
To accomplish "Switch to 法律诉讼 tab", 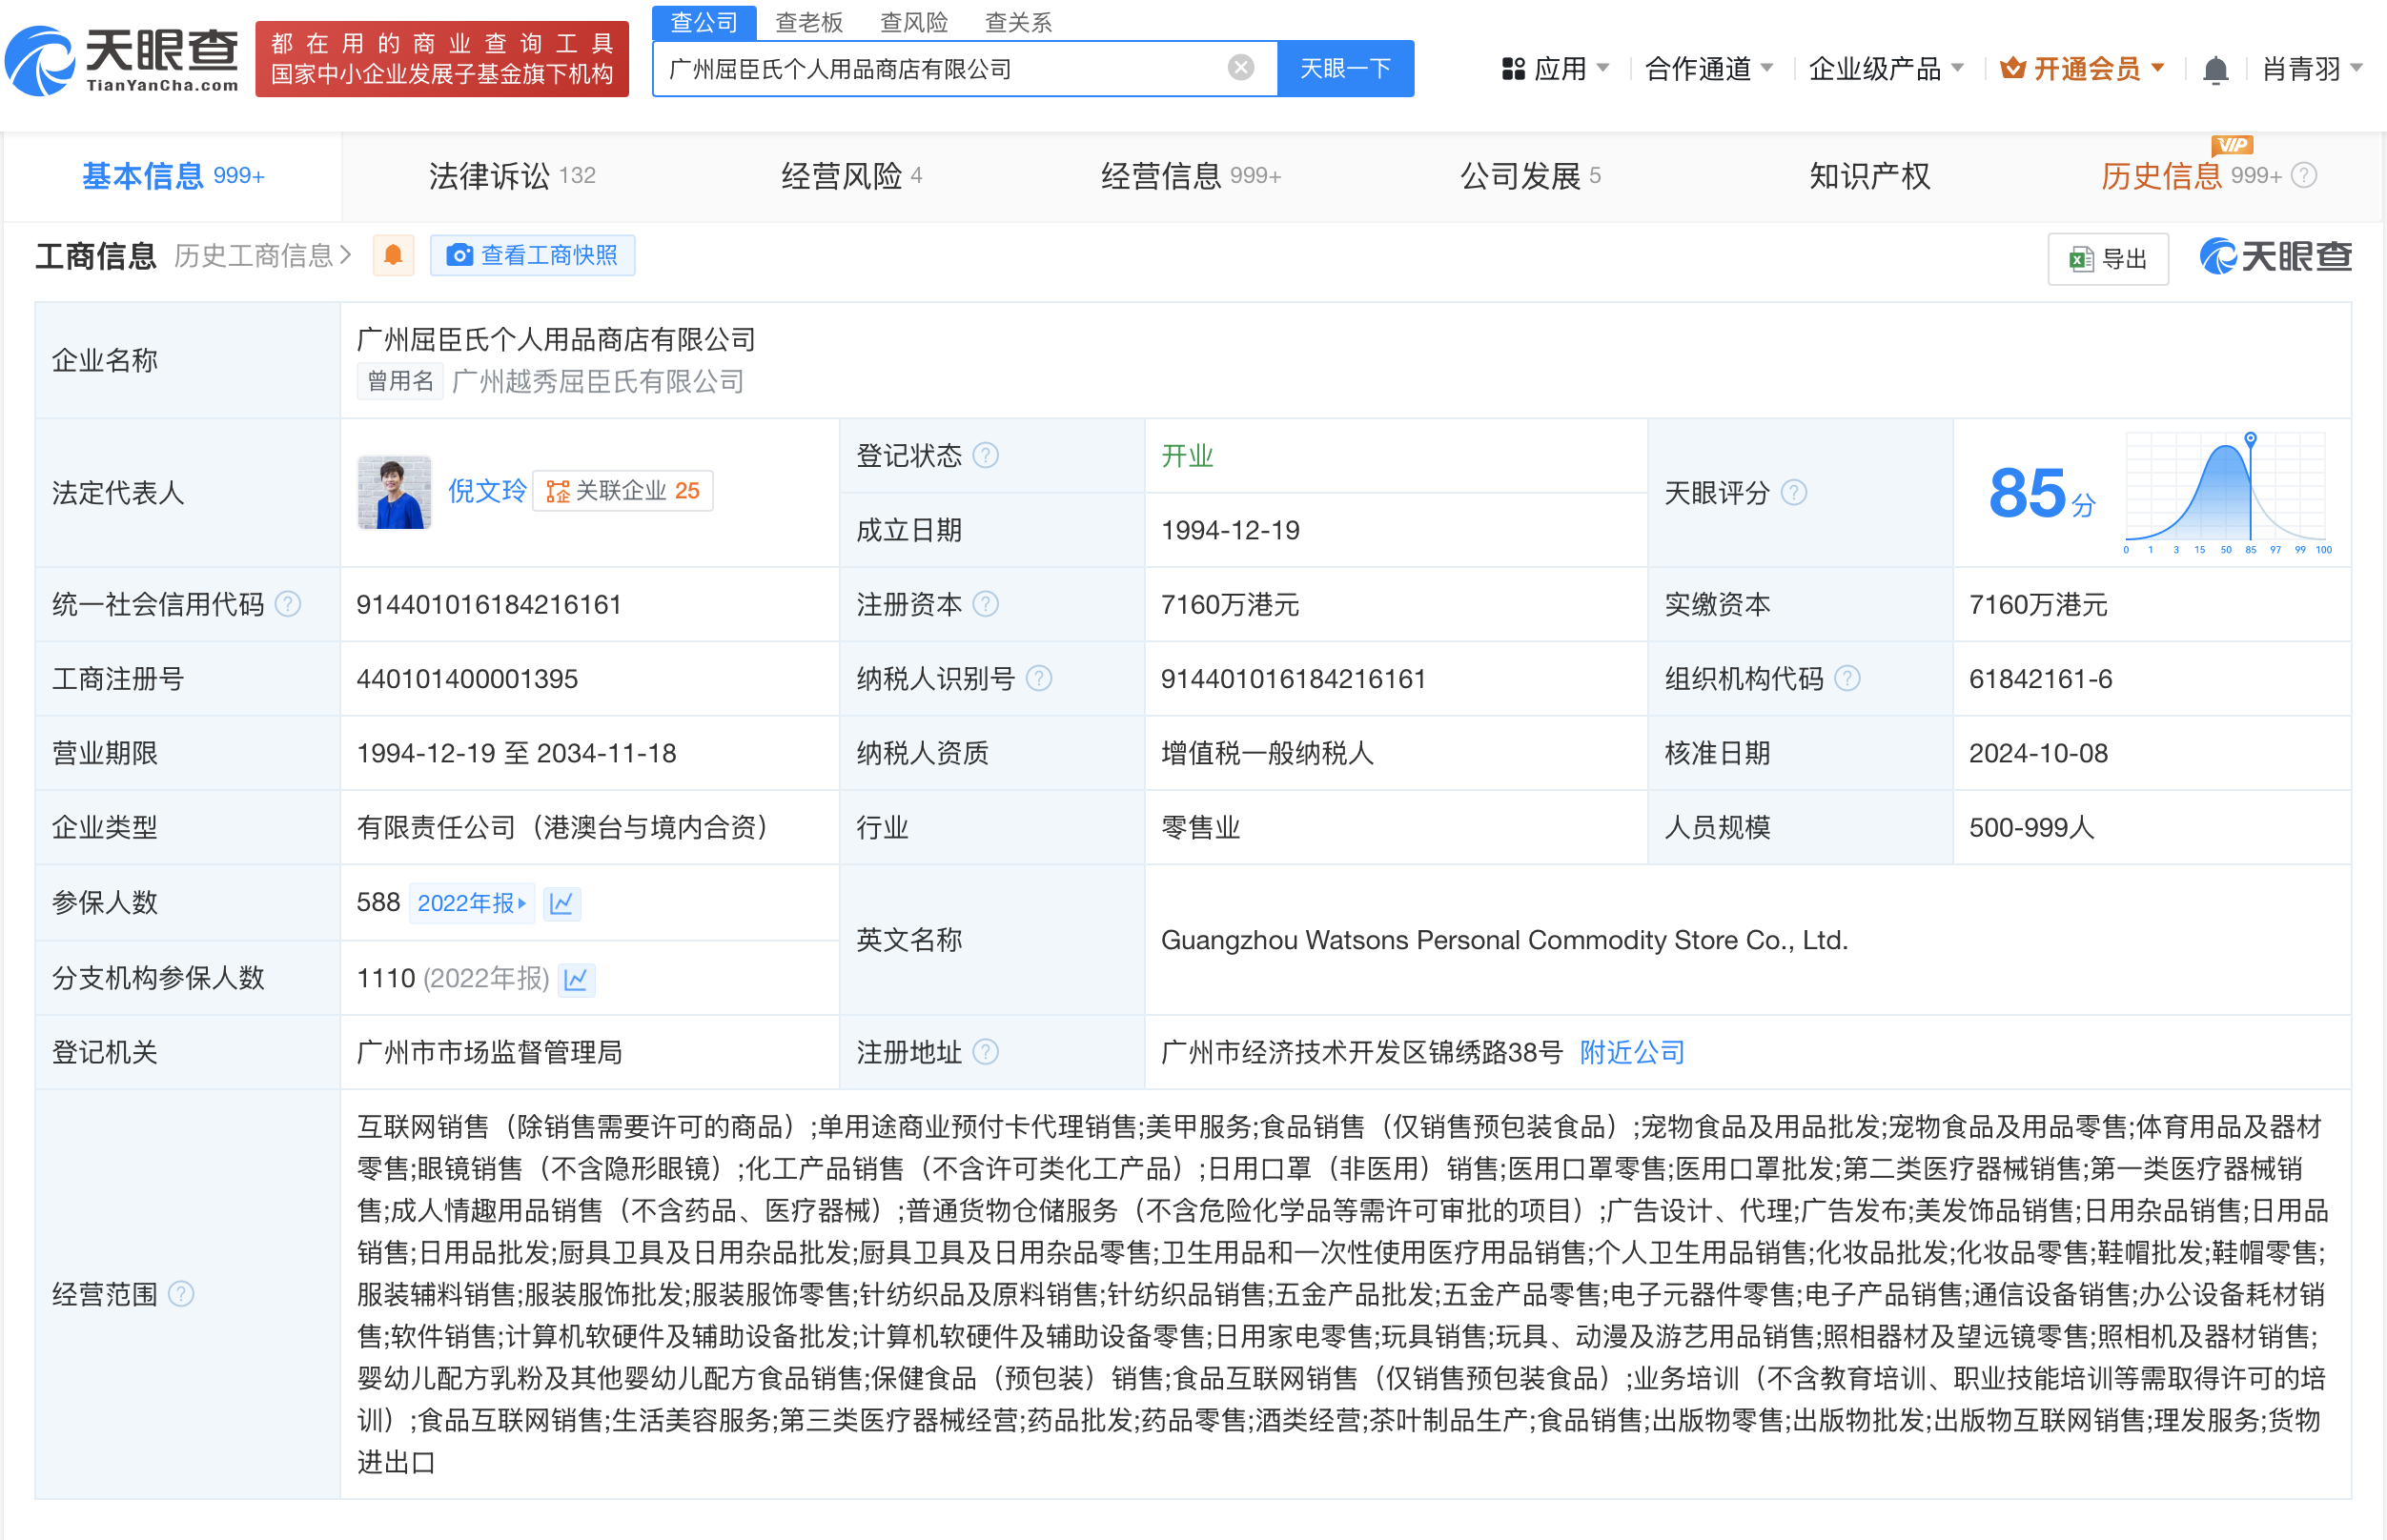I will tap(511, 176).
